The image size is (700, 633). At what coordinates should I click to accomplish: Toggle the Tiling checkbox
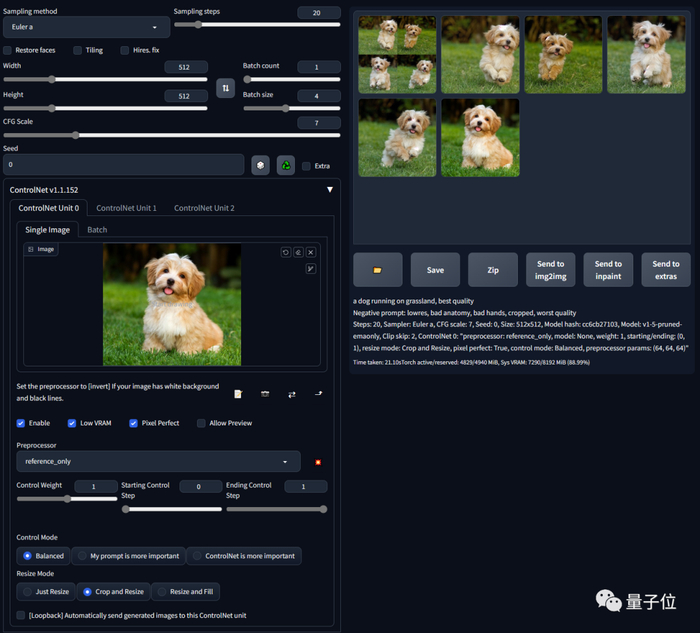pyautogui.click(x=78, y=50)
